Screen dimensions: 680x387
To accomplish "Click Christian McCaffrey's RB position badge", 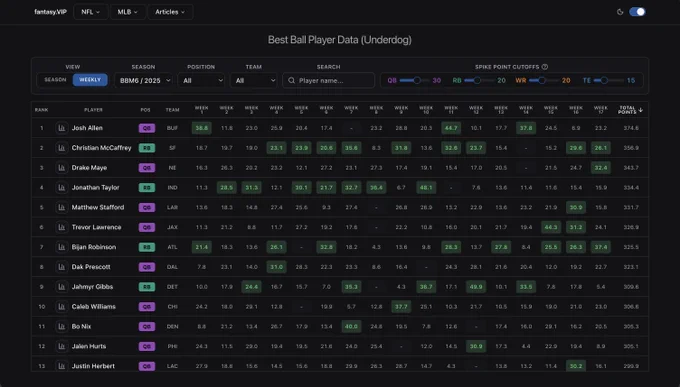I will coord(147,148).
